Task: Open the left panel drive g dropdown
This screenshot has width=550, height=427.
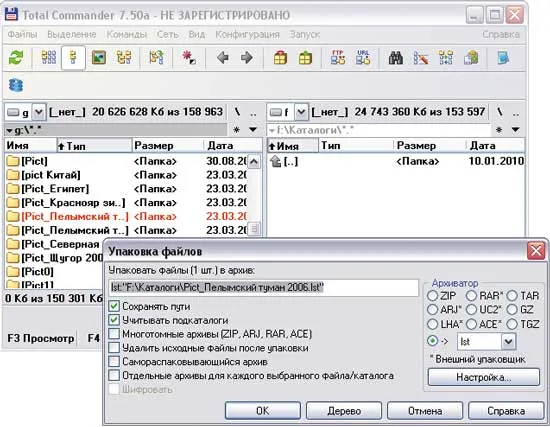Action: (x=39, y=112)
